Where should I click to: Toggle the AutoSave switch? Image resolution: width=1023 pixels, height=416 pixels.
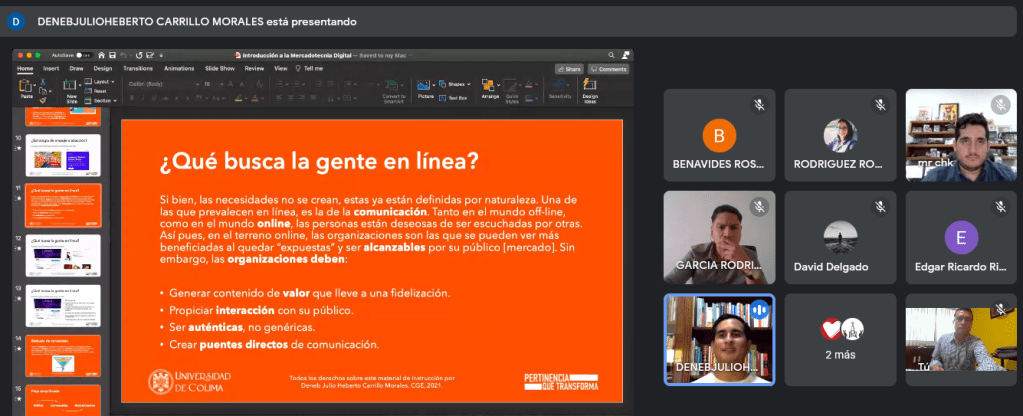pos(83,54)
